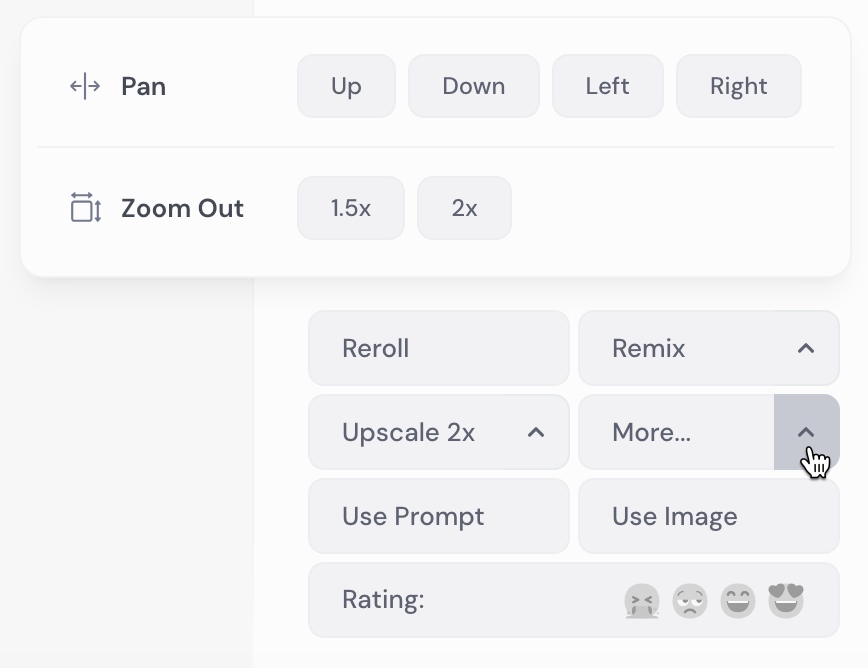
Task: Rate with the disappointed face emoji
Action: click(x=690, y=600)
